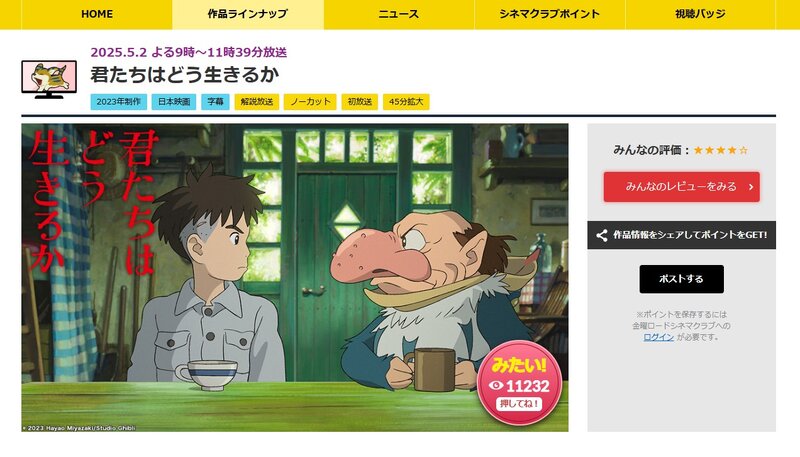Click the star rating icons
800x457 pixels.
tap(720, 150)
